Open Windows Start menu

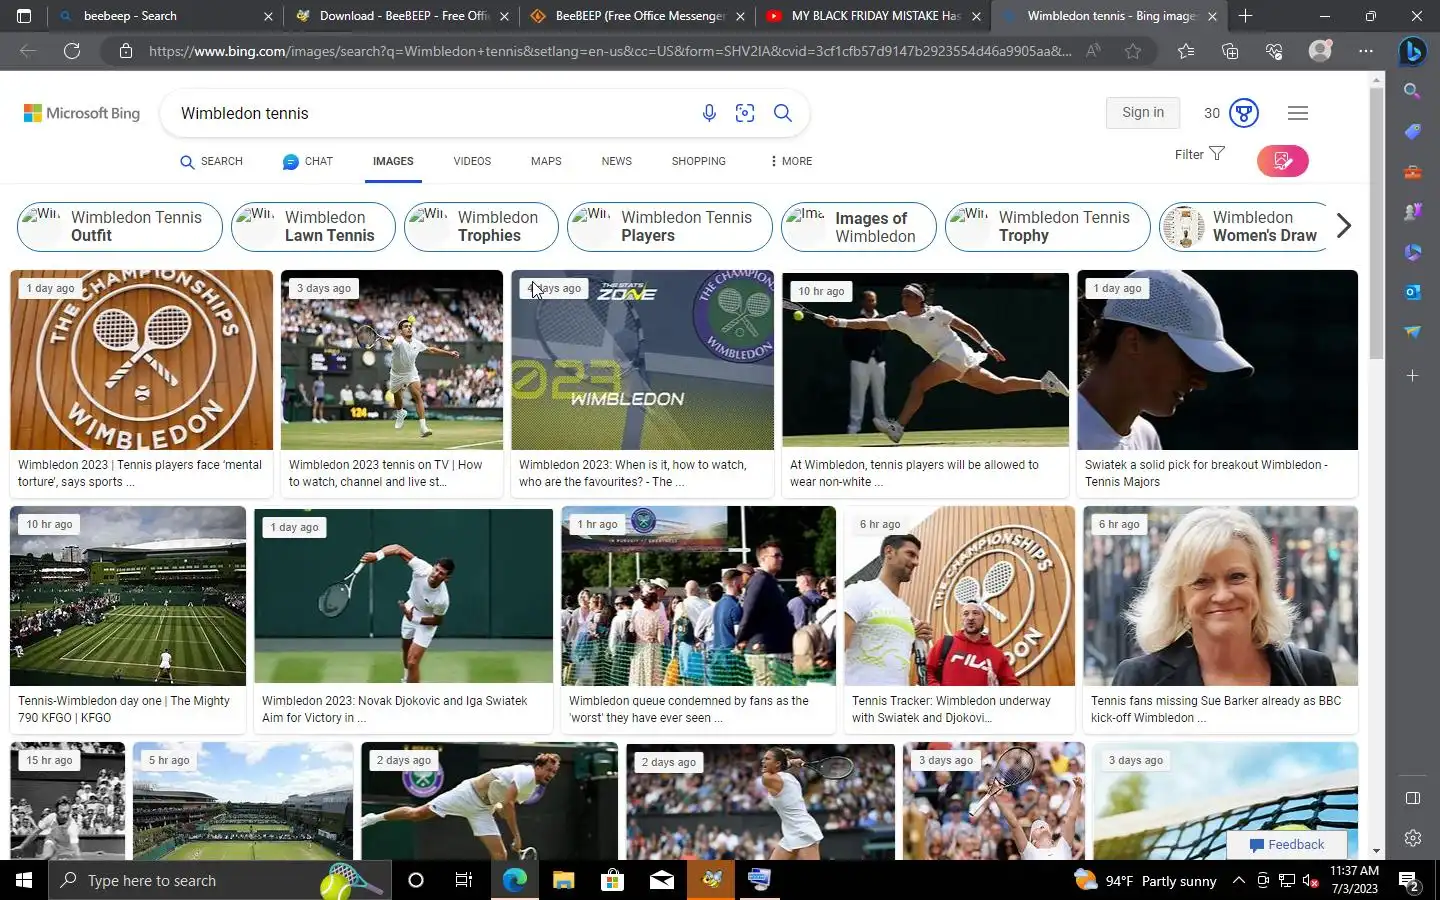[24, 880]
